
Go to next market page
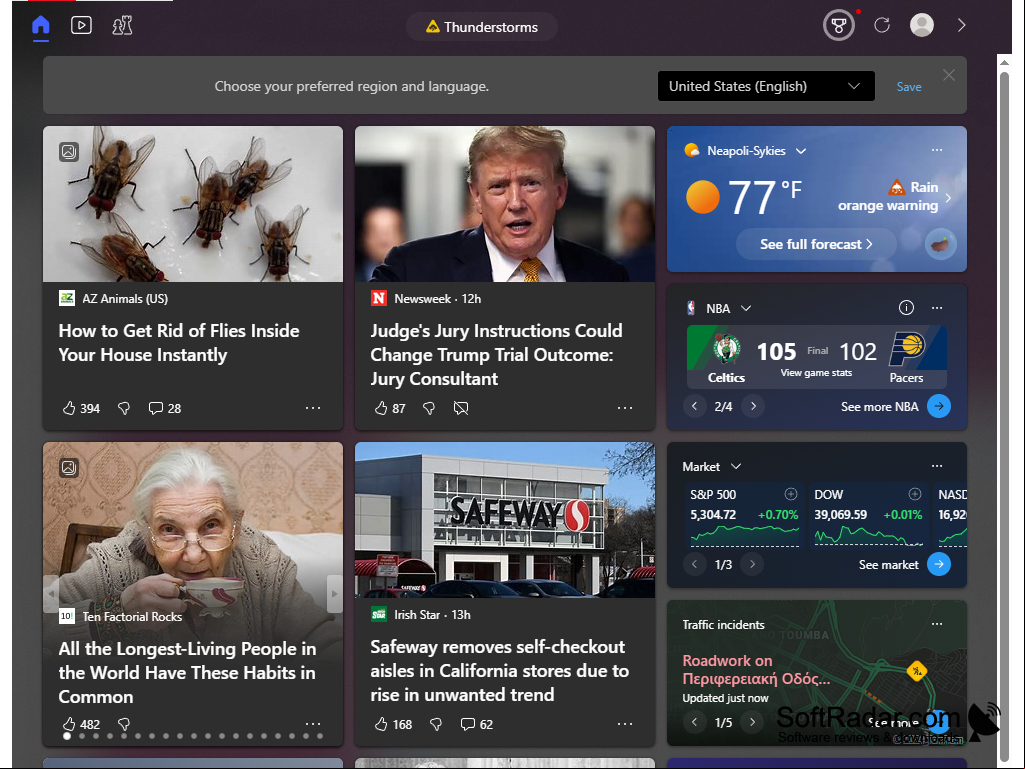pos(752,564)
